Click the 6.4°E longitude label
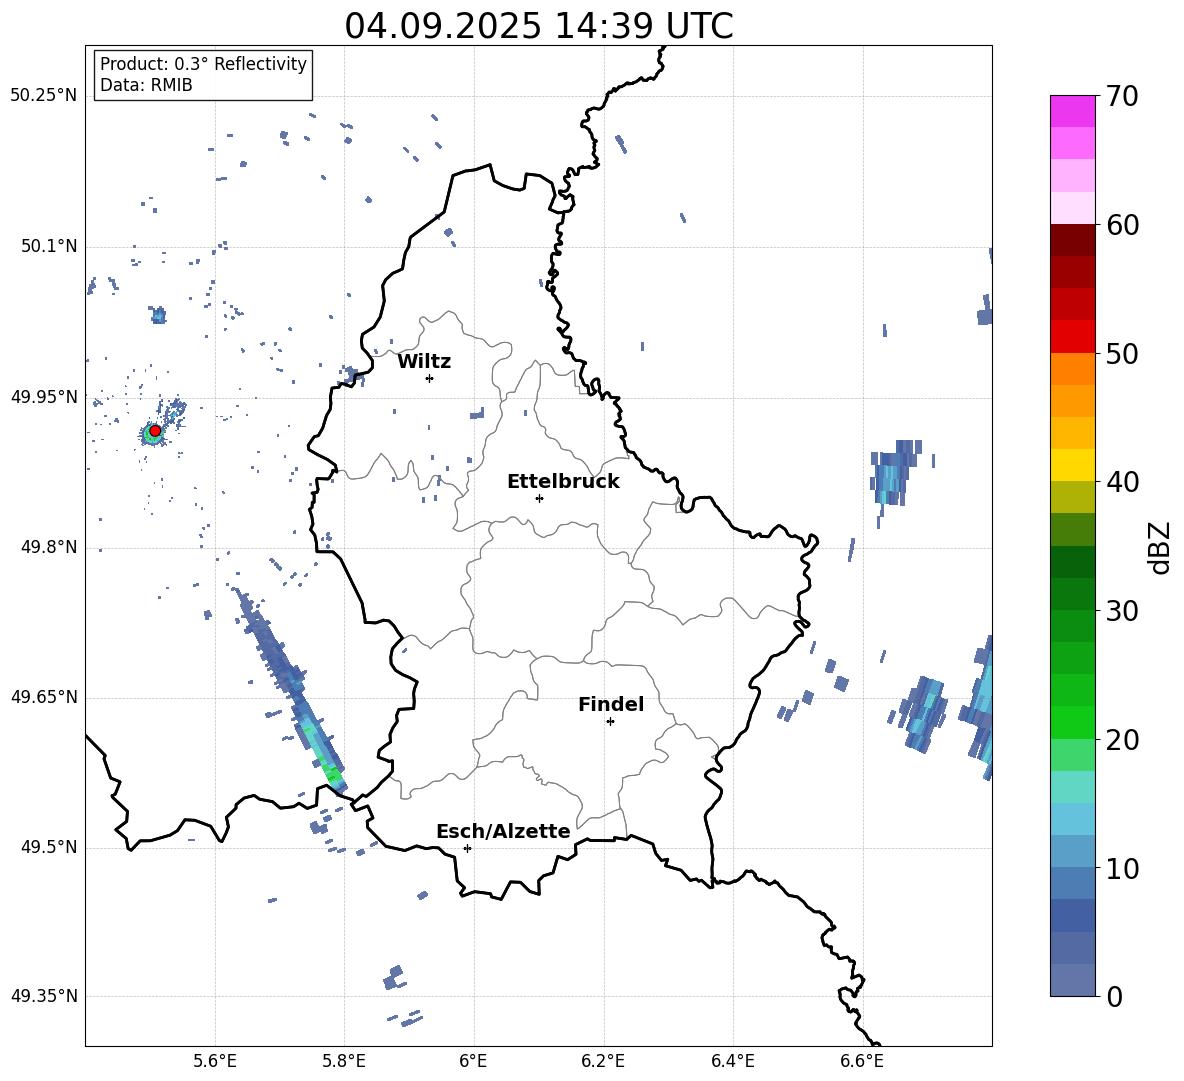The image size is (1184, 1081). point(732,1062)
